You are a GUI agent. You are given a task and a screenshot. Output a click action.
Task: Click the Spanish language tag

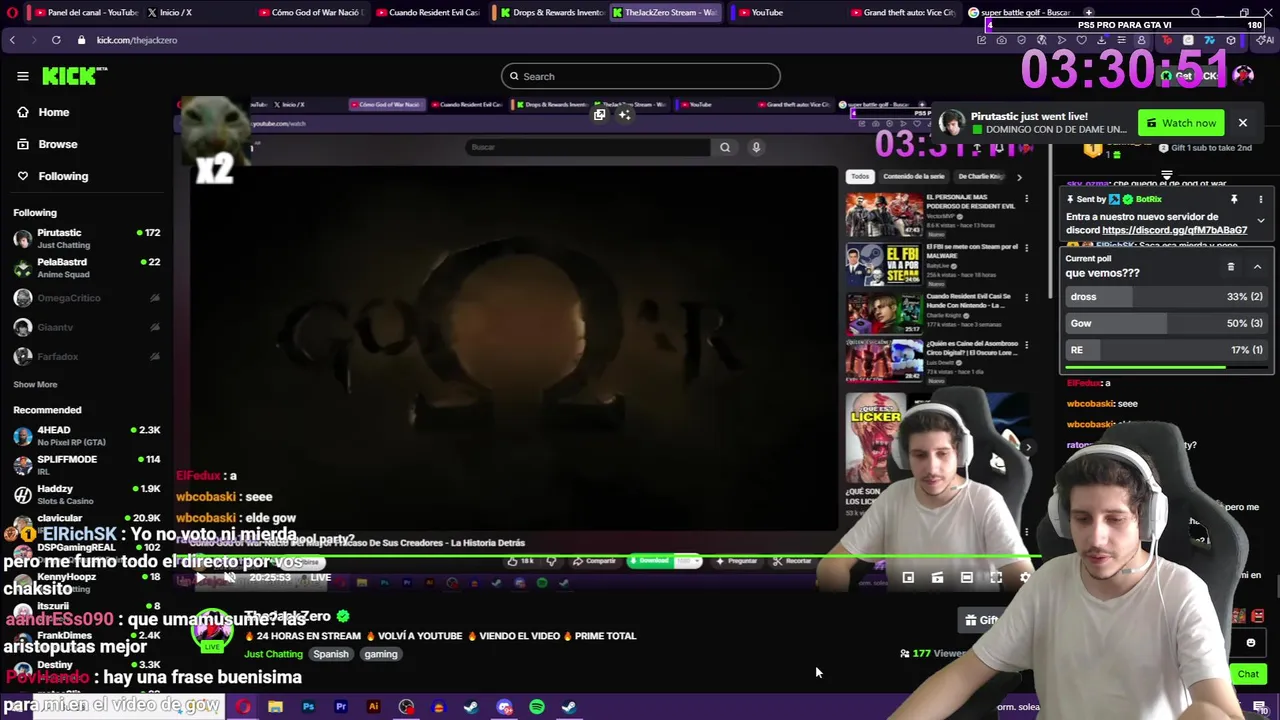(331, 654)
